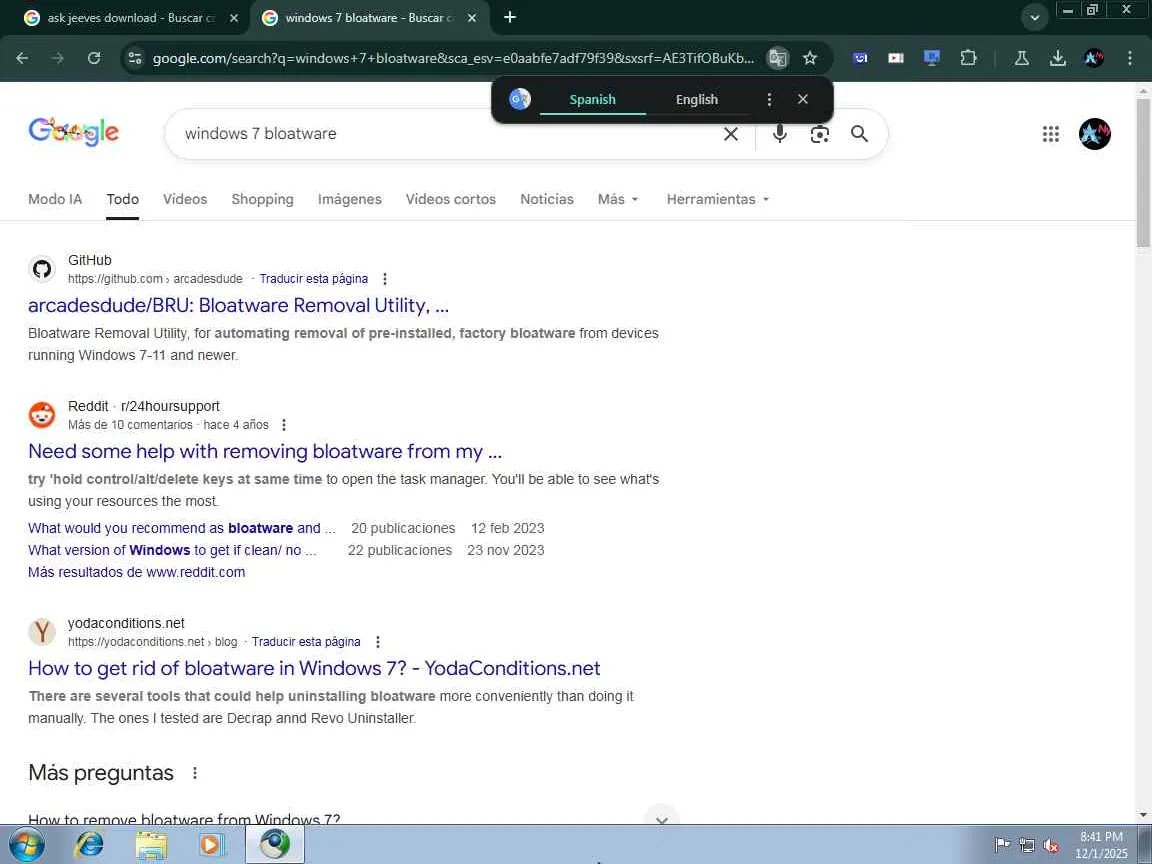Open arcadesdude/BRU Bloatware Removal Utility result
1152x864 pixels.
[238, 305]
